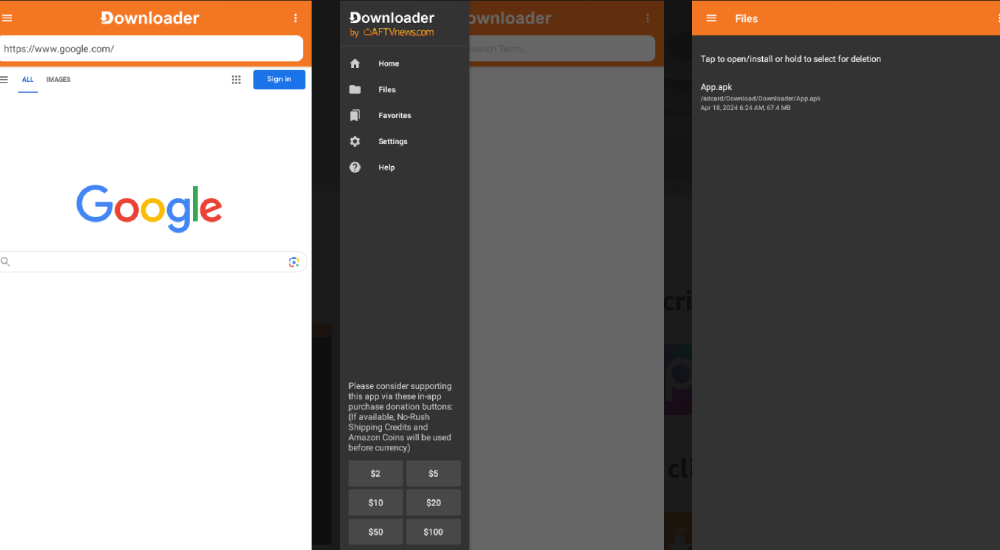Open Google page hamburger menu beside ALL
Image resolution: width=1000 pixels, height=550 pixels.
coord(4,80)
